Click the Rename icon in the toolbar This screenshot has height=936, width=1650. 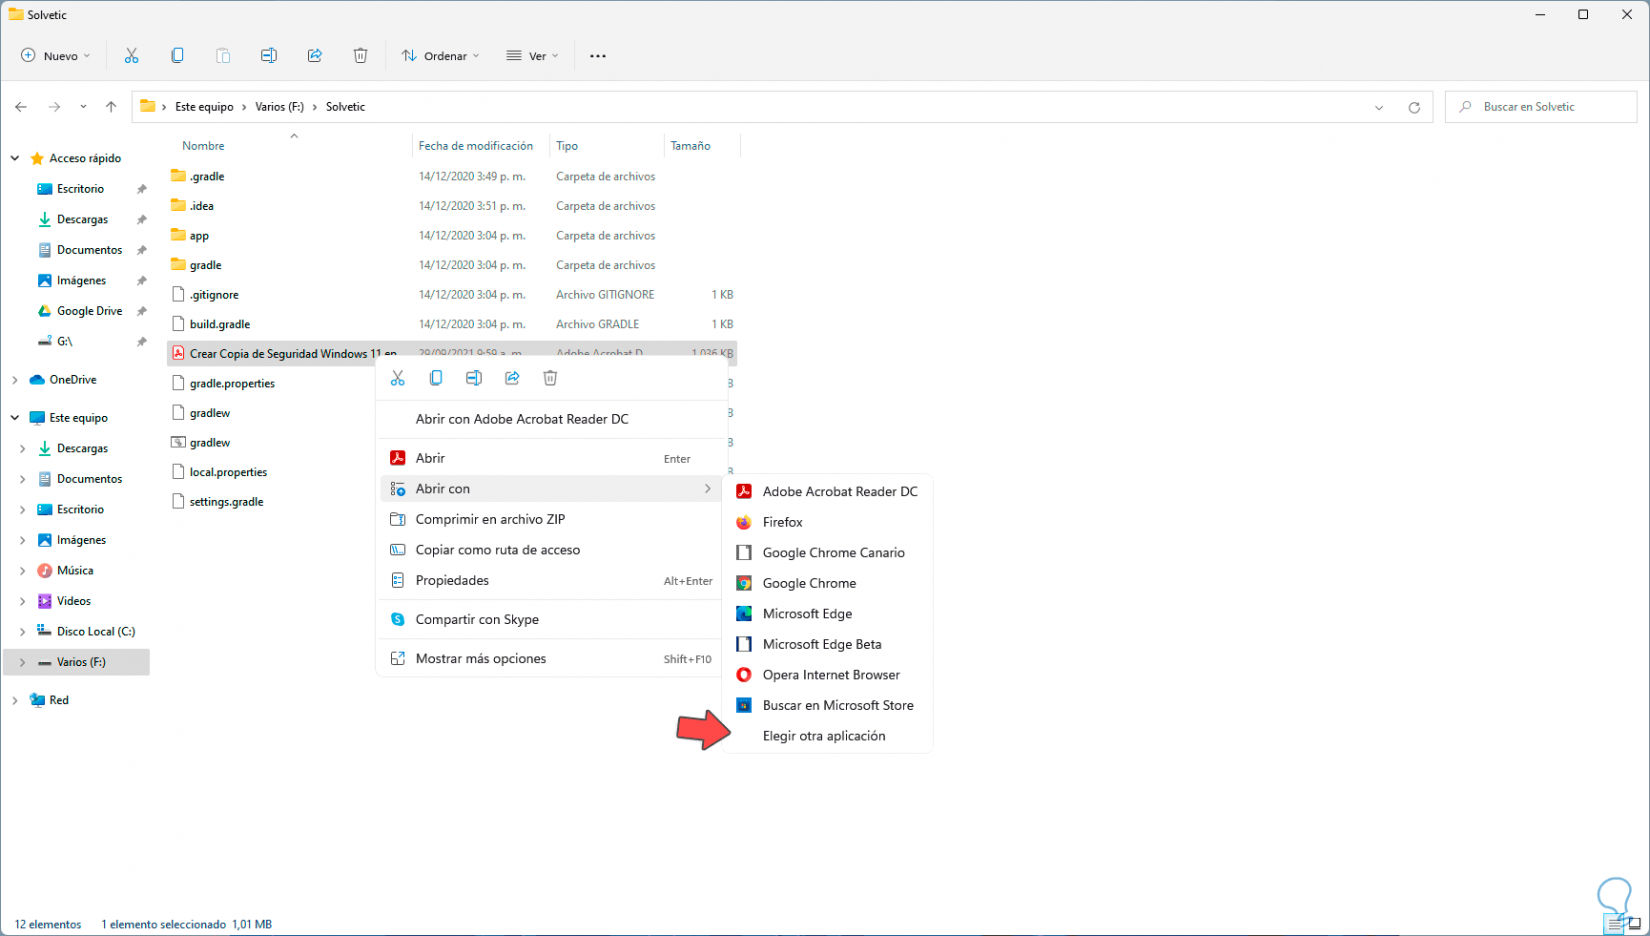click(x=269, y=56)
